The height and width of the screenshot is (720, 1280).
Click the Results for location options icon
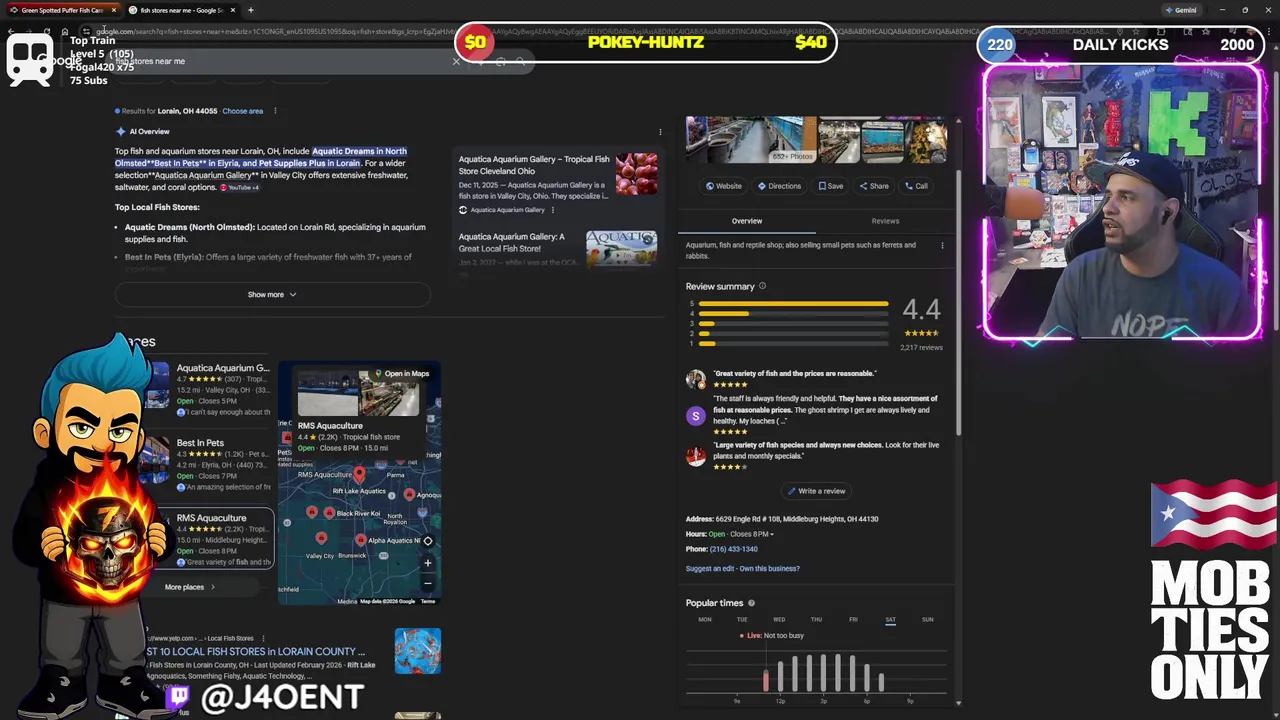click(x=275, y=111)
